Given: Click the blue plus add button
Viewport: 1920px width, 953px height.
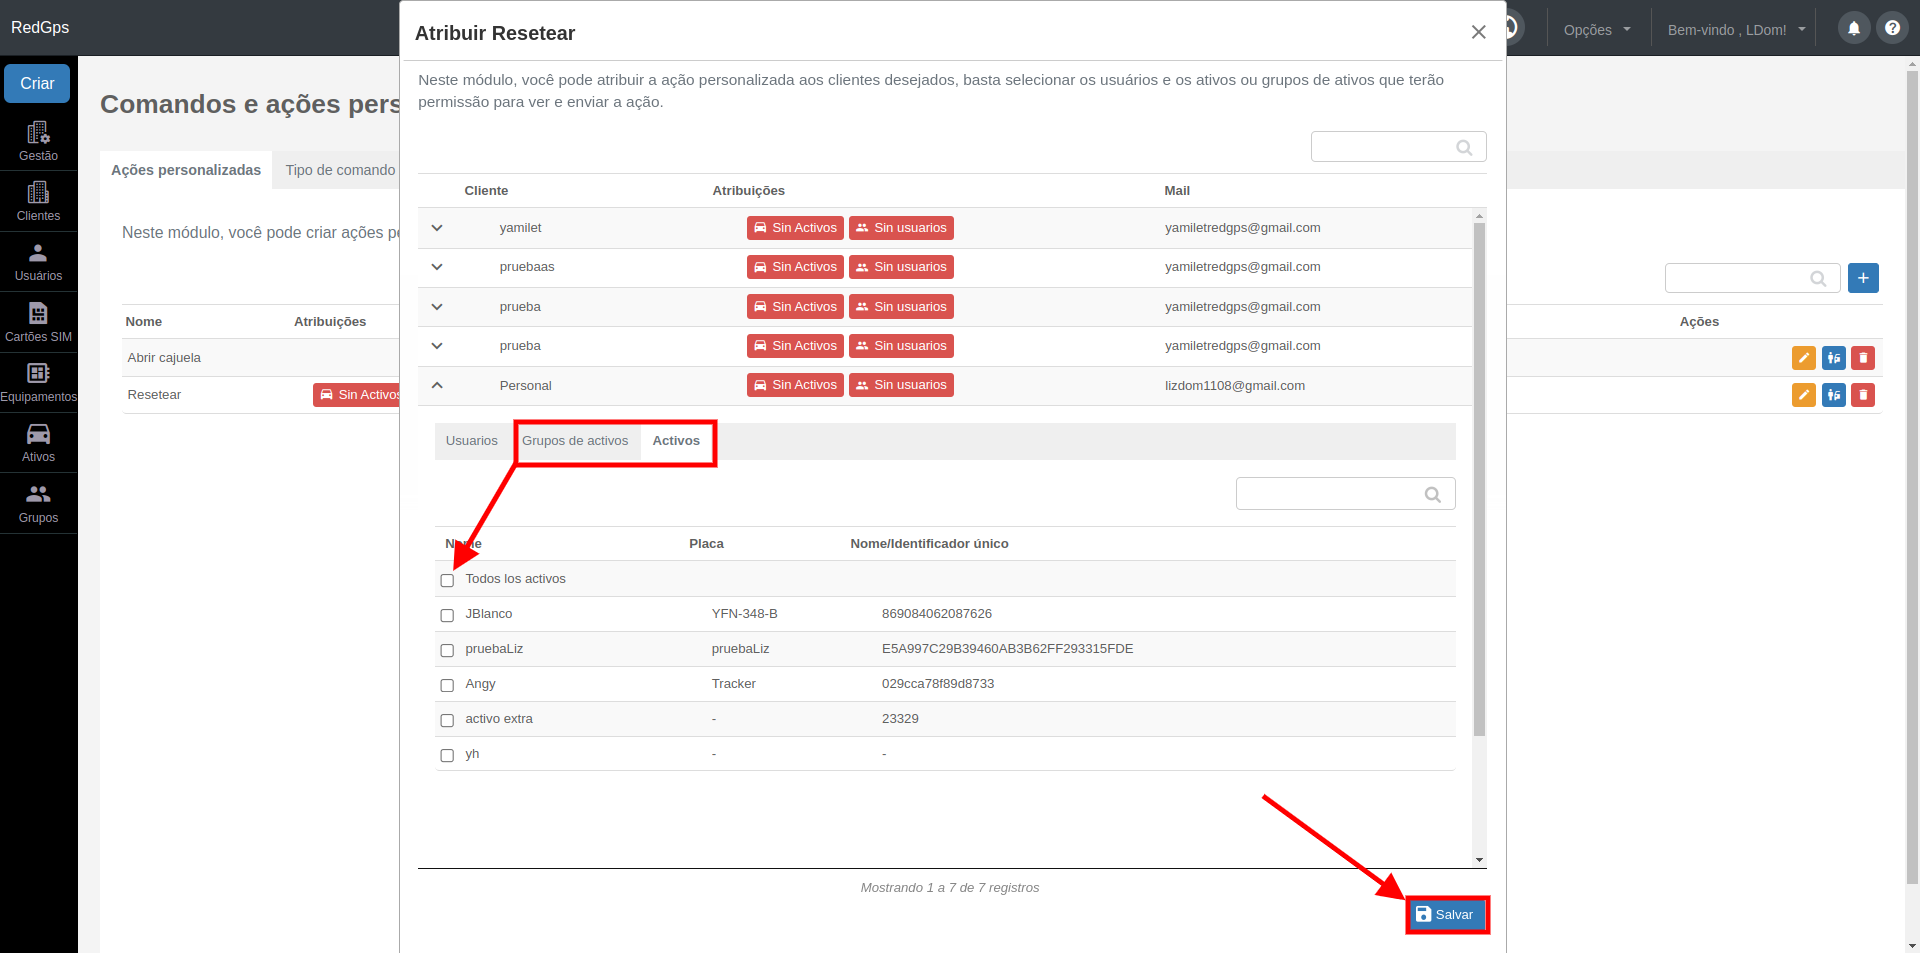Looking at the screenshot, I should click(1863, 278).
